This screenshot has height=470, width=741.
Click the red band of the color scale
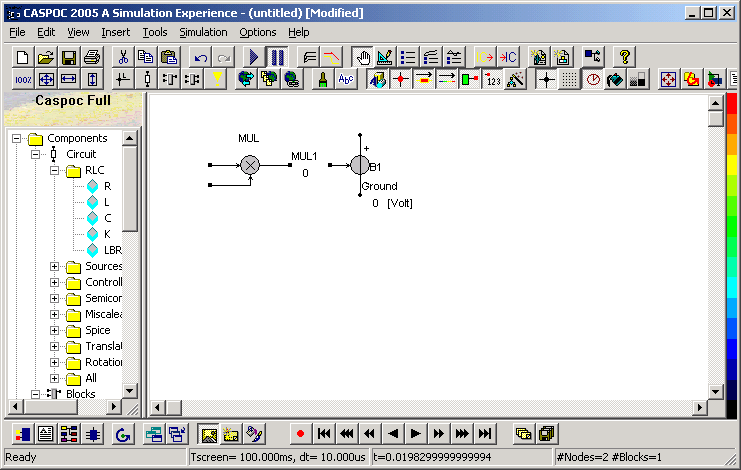click(732, 104)
